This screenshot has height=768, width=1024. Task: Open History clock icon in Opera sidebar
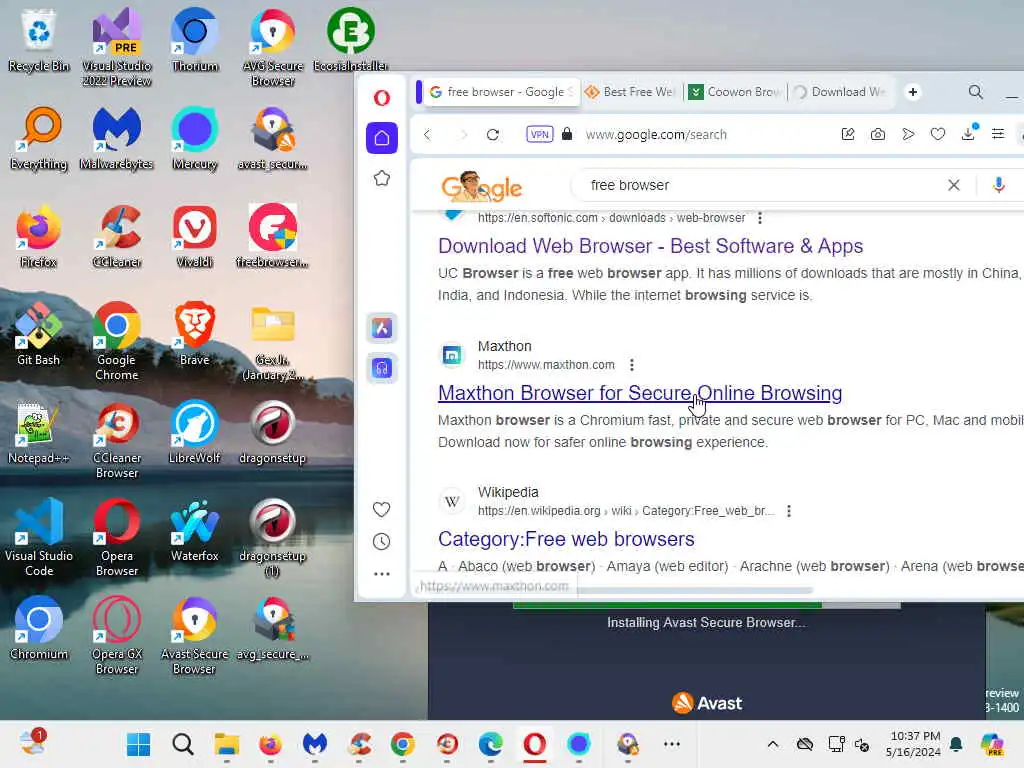tap(381, 541)
